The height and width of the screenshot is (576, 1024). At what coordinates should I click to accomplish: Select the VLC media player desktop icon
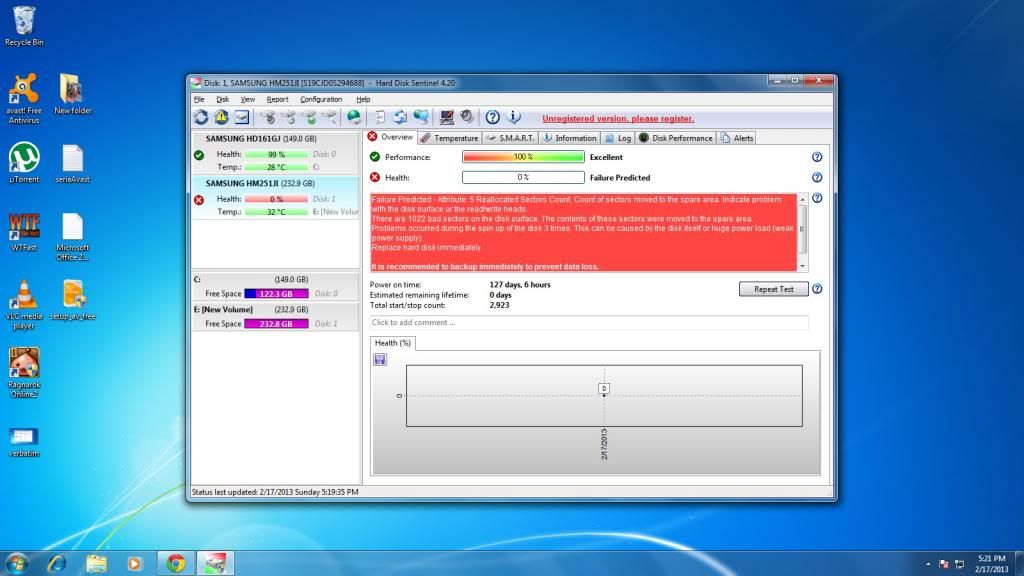(24, 304)
